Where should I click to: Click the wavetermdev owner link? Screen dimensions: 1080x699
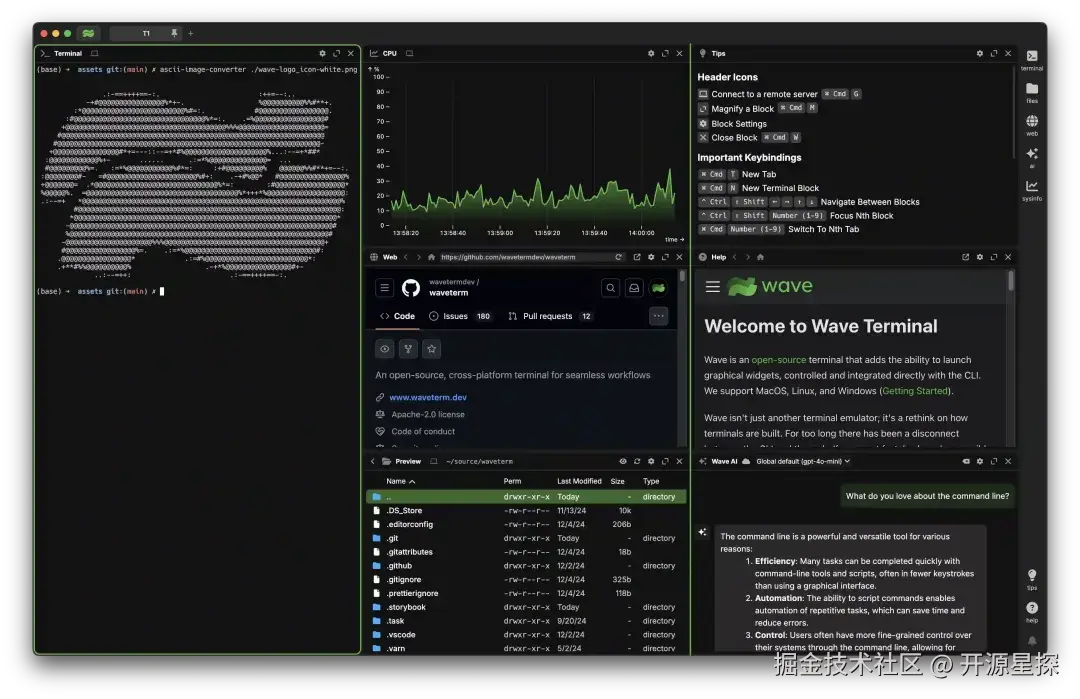coord(452,282)
